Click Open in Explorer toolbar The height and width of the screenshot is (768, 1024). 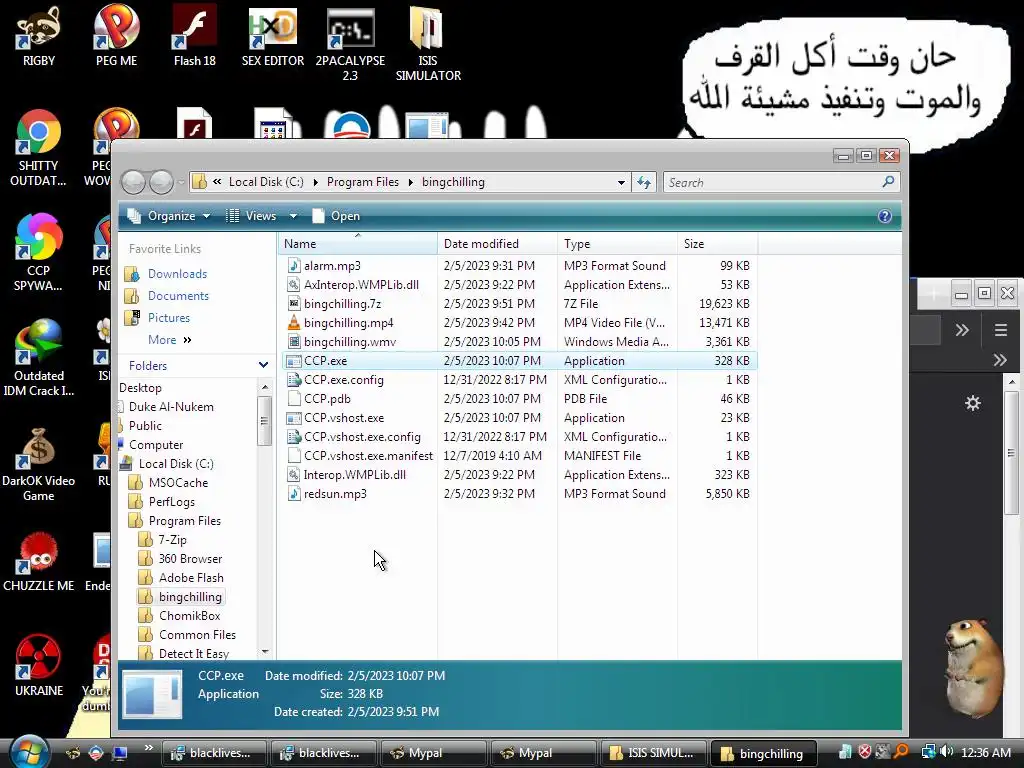(x=336, y=216)
